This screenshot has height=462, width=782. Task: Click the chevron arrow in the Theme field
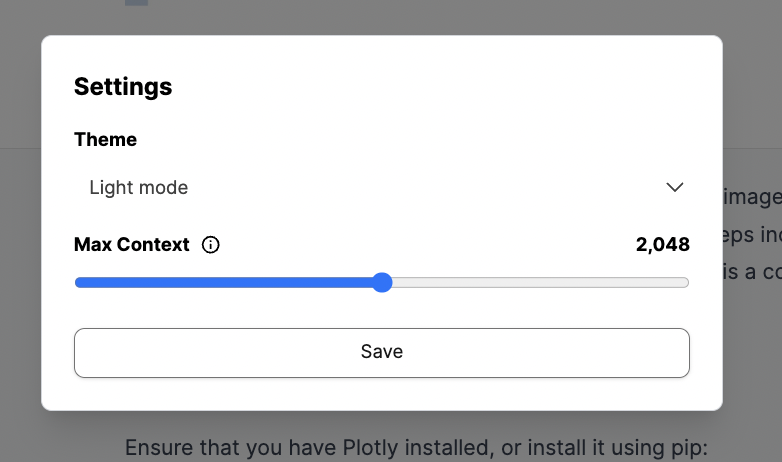pos(675,187)
